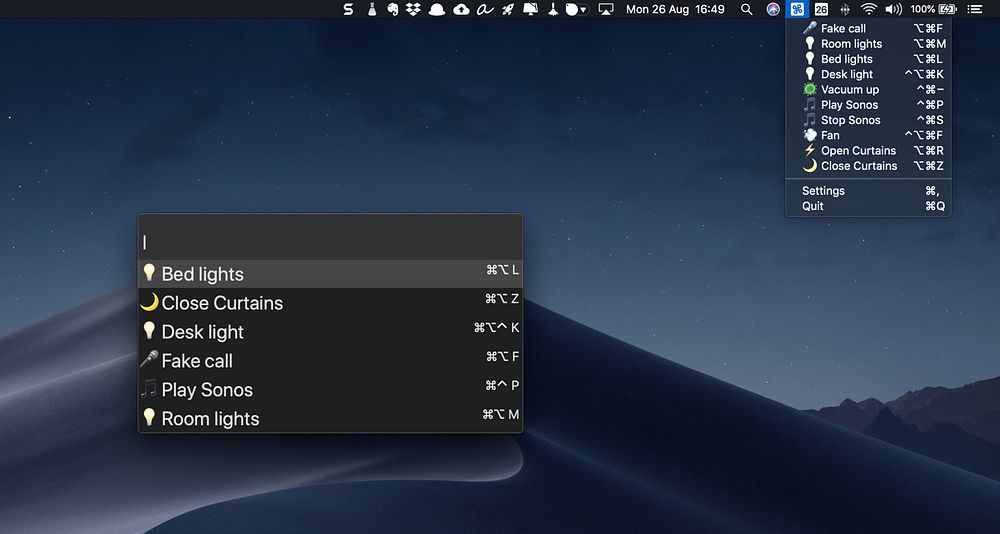Click the Fan wind icon in the menu
This screenshot has width=1000, height=534.
point(810,135)
